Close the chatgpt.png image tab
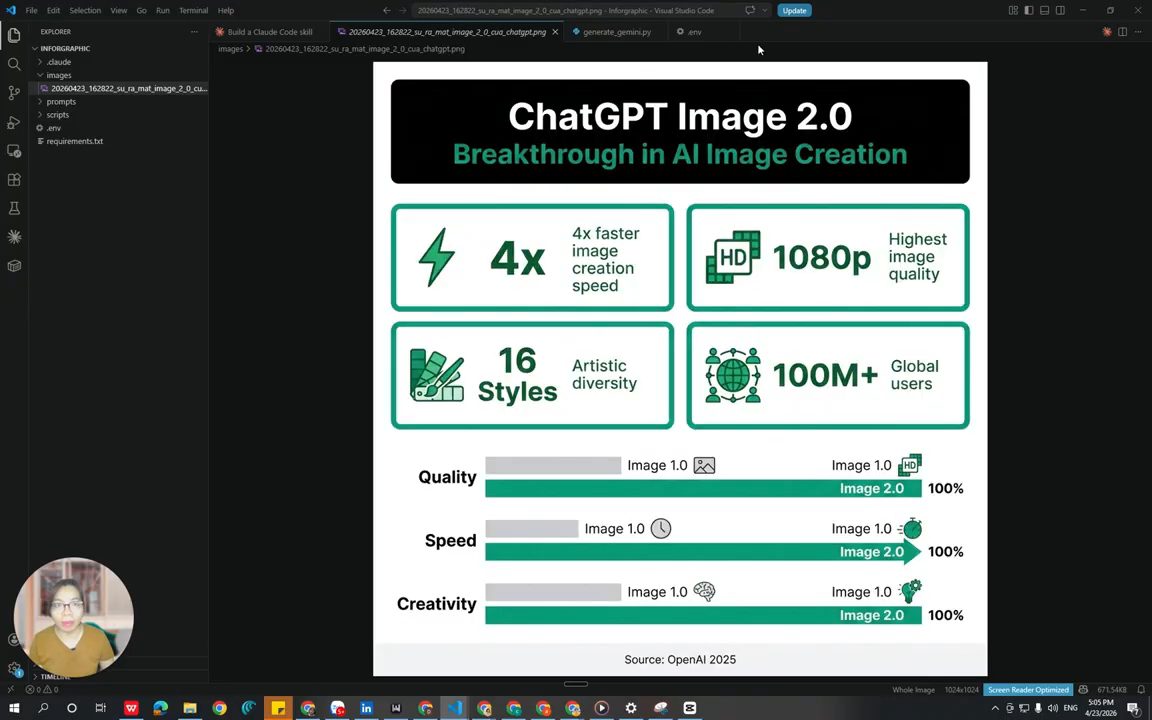 pos(555,32)
